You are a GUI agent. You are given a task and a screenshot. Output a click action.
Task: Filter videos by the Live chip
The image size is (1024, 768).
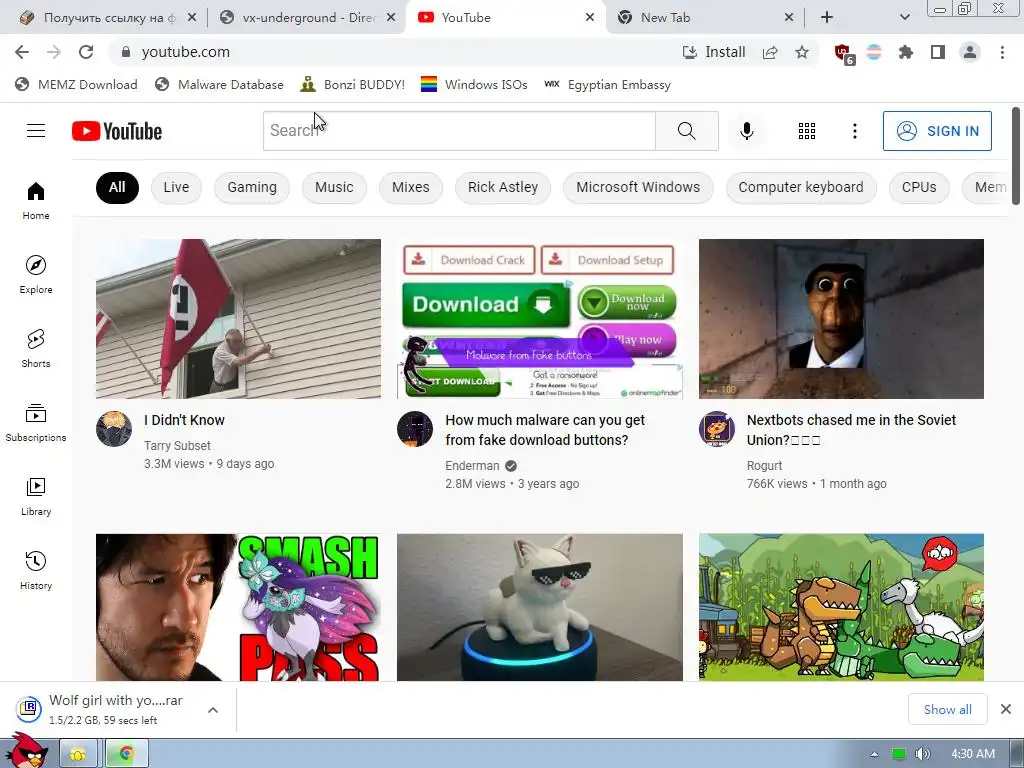176,187
